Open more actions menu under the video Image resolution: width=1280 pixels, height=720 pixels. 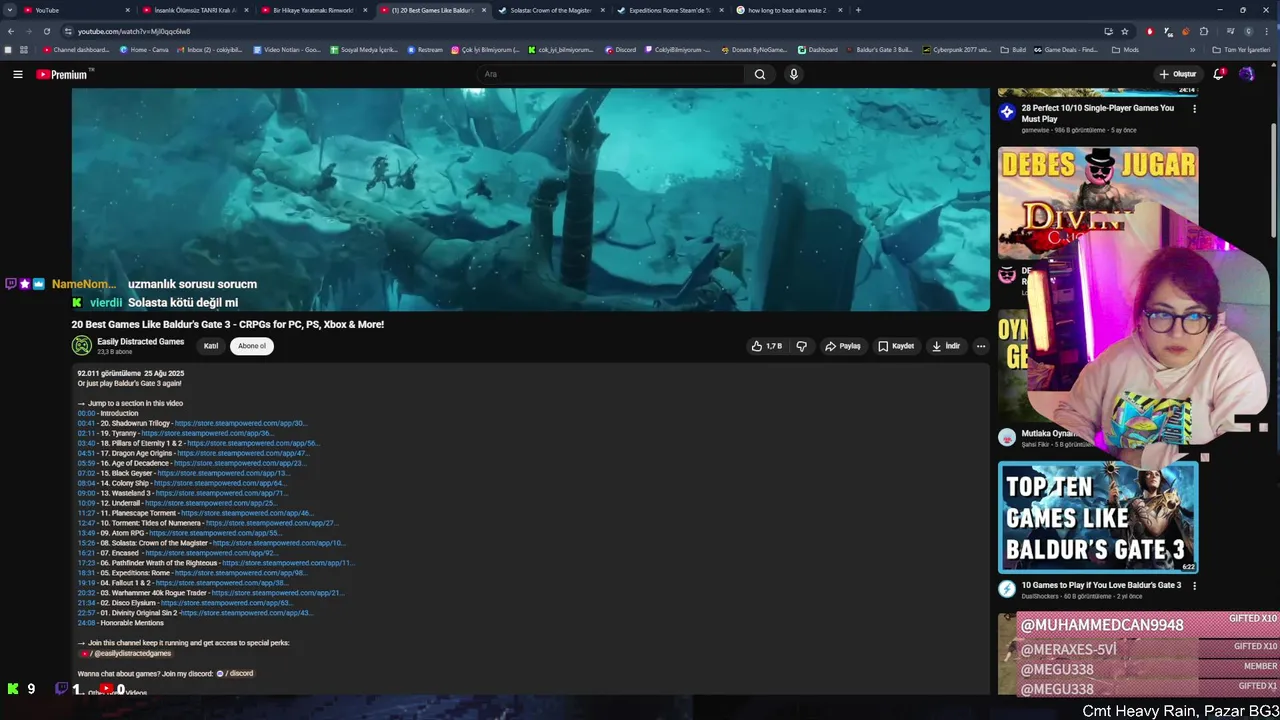pos(981,346)
